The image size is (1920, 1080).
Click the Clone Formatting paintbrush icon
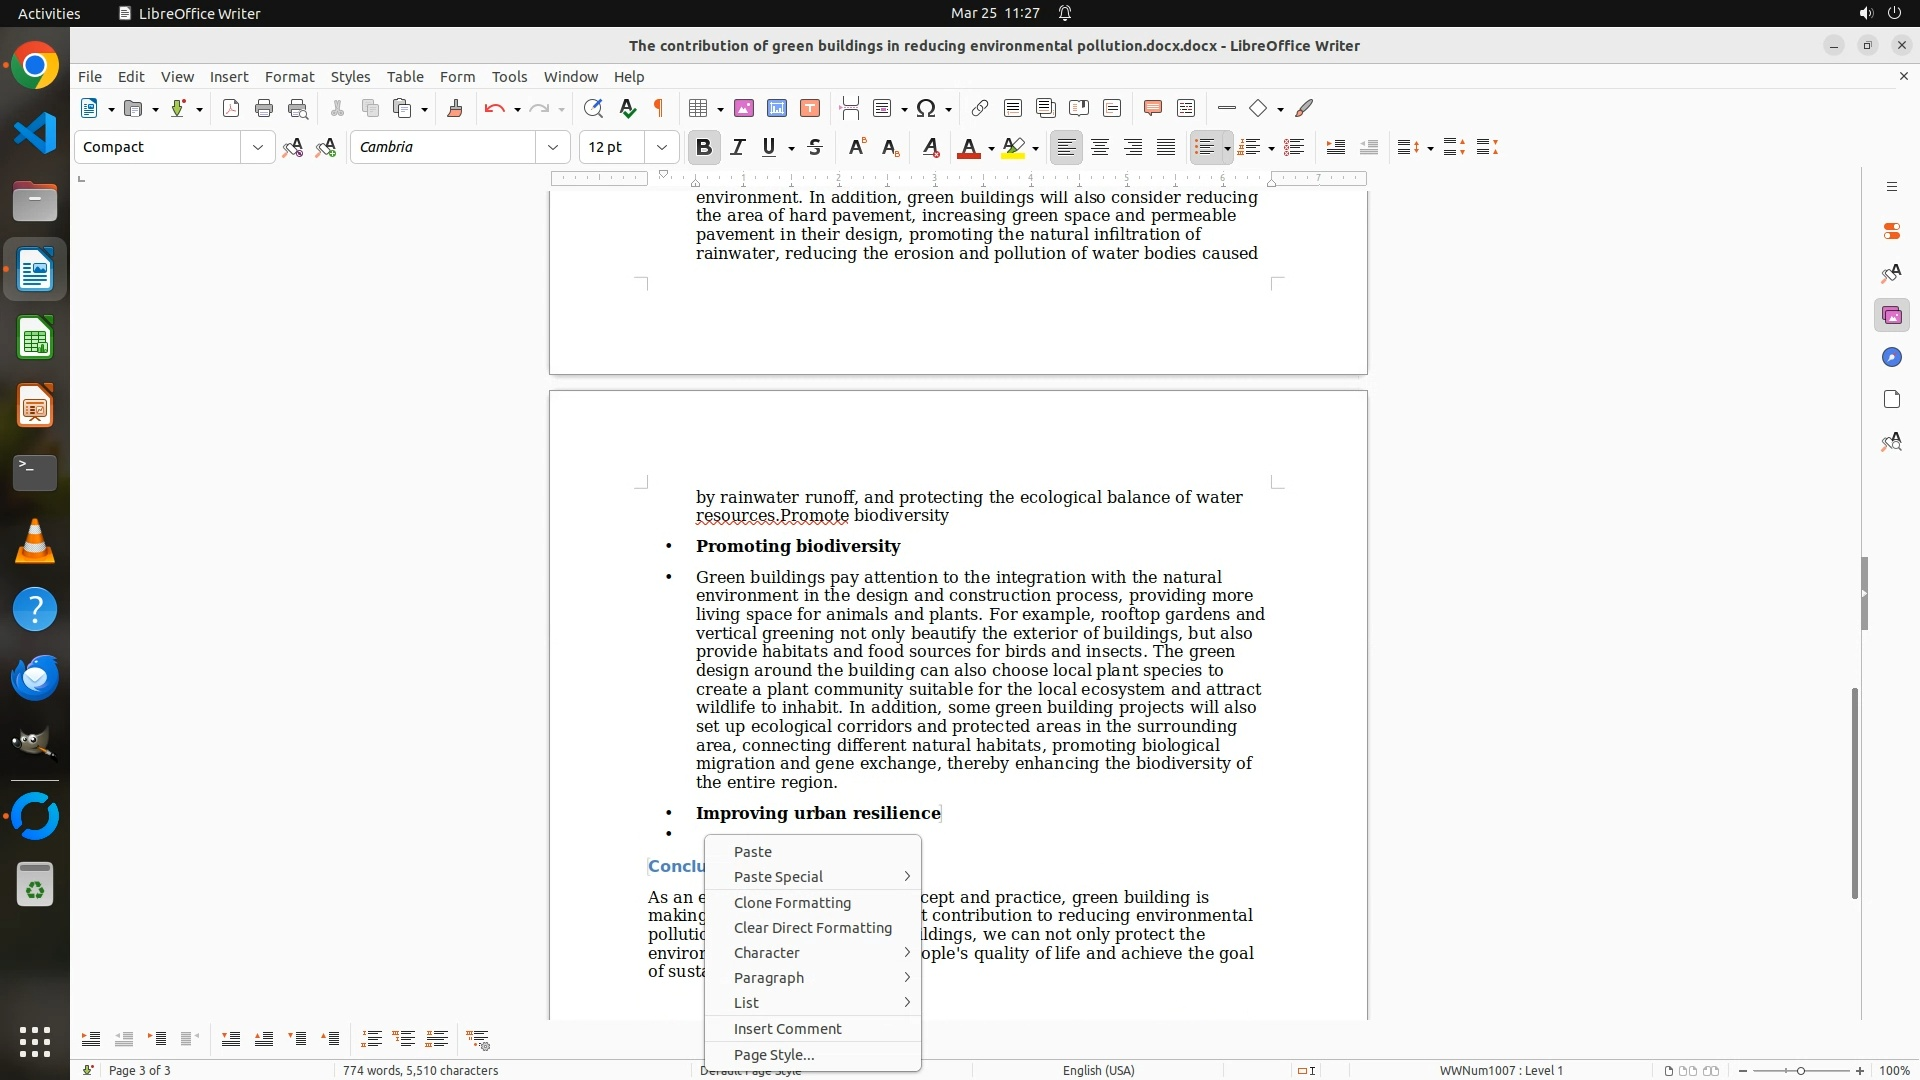point(455,109)
